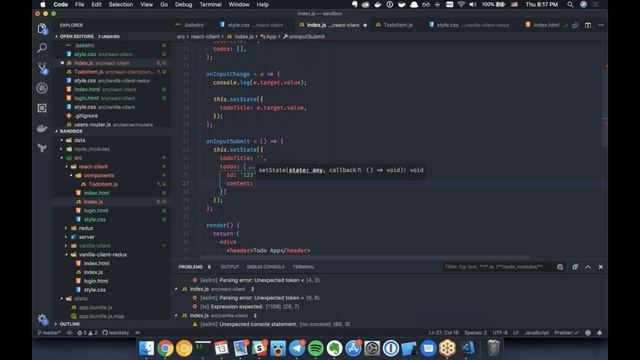
Task: Change the UTF-8 encoding in status bar
Action: pos(500,333)
